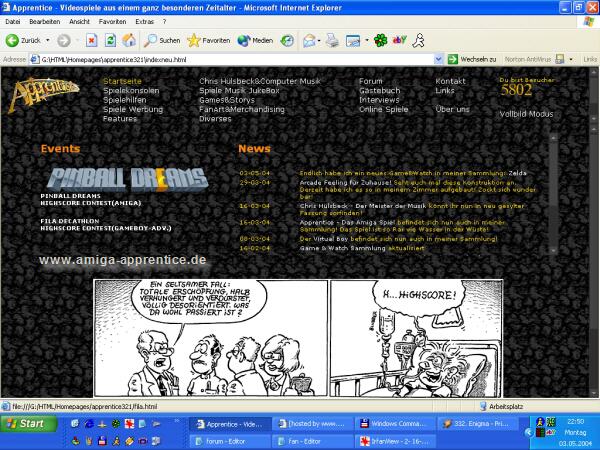Click the Kontakt navigation text
600x450 pixels.
[450, 81]
